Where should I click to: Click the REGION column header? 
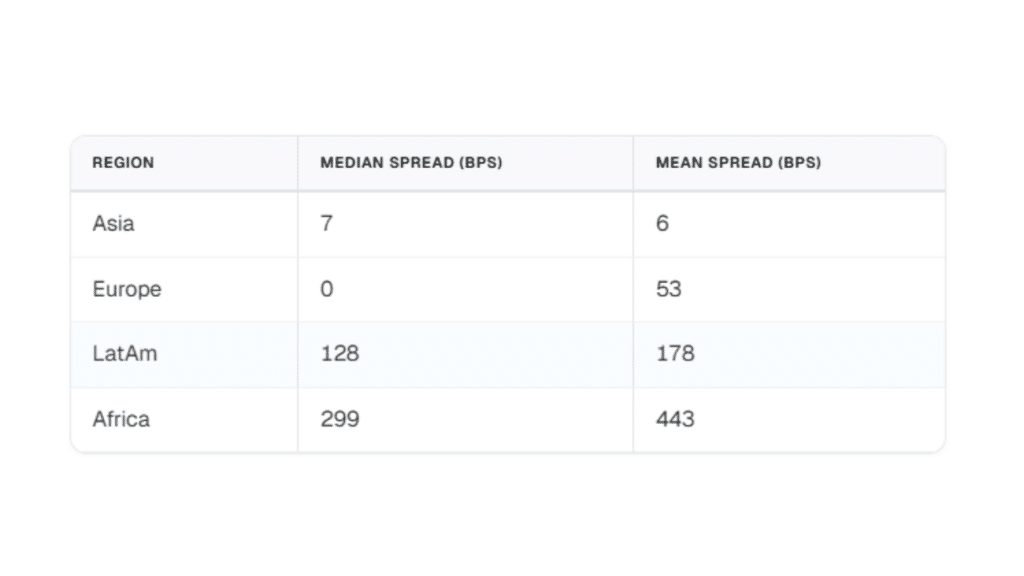click(x=123, y=163)
